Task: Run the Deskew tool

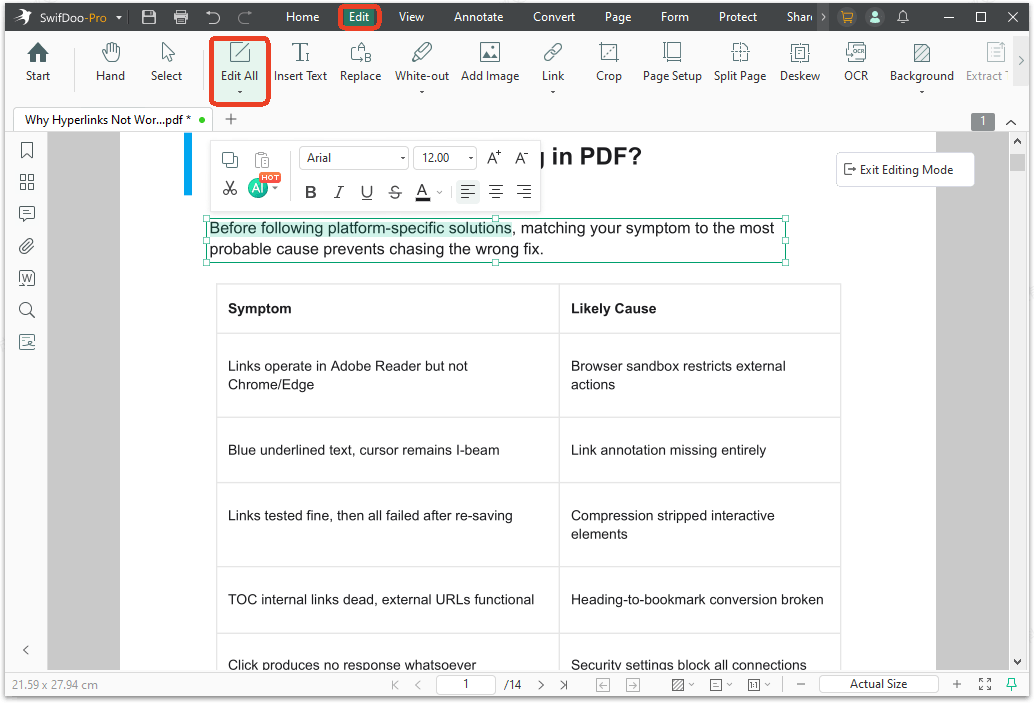Action: [x=800, y=62]
